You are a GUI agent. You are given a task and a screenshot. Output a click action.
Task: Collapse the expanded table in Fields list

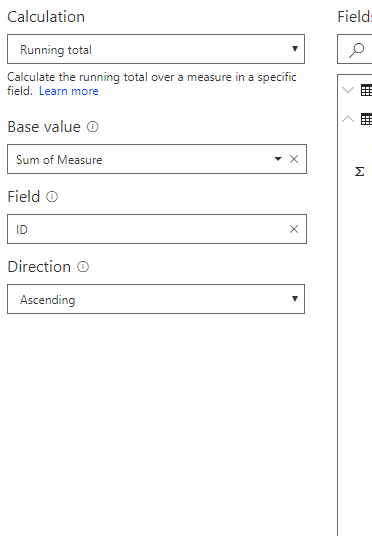tap(348, 119)
